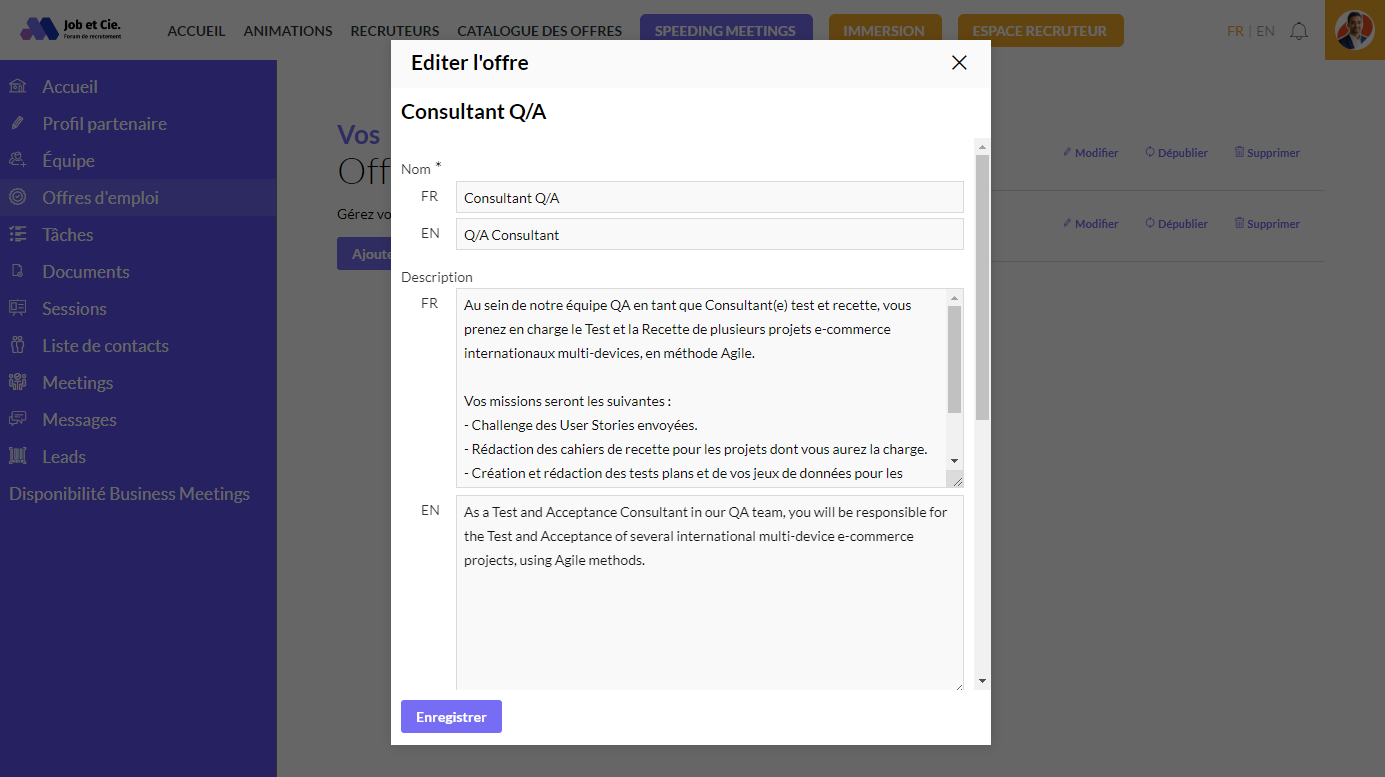Viewport: 1385px width, 777px height.
Task: Open the user profile avatar
Action: [1354, 30]
